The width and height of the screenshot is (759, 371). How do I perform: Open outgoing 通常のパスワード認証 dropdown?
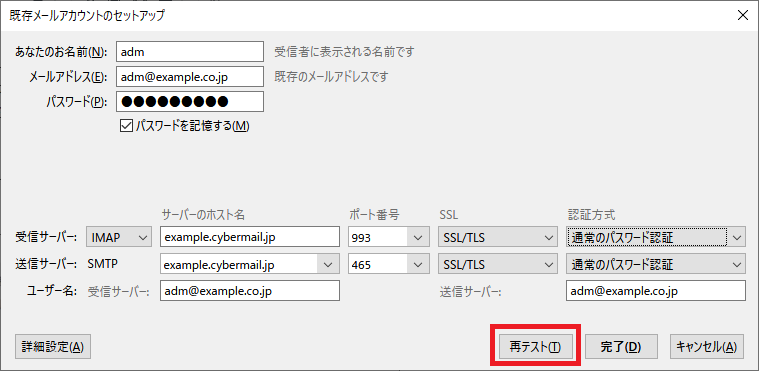click(x=655, y=265)
